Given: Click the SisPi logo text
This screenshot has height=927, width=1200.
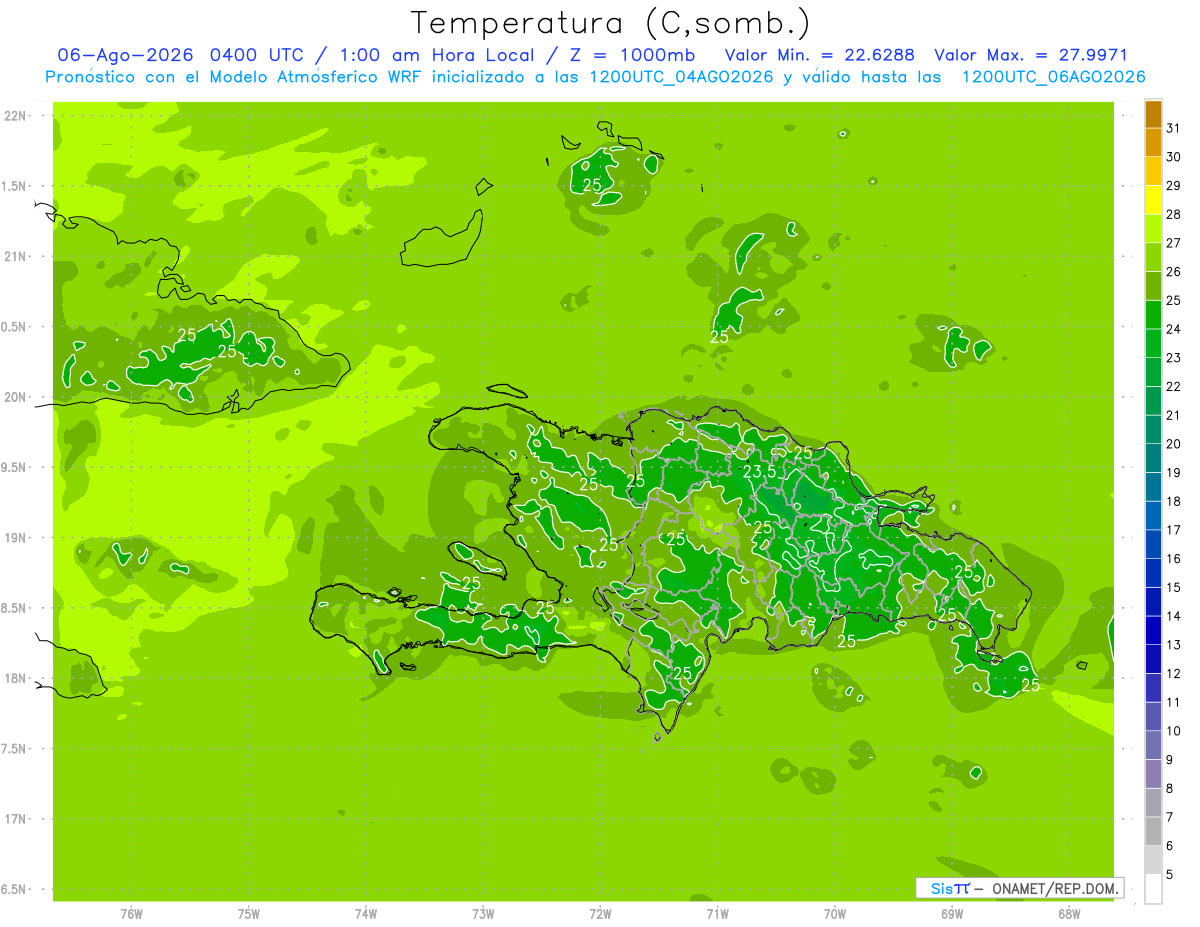Looking at the screenshot, I should click(x=950, y=888).
